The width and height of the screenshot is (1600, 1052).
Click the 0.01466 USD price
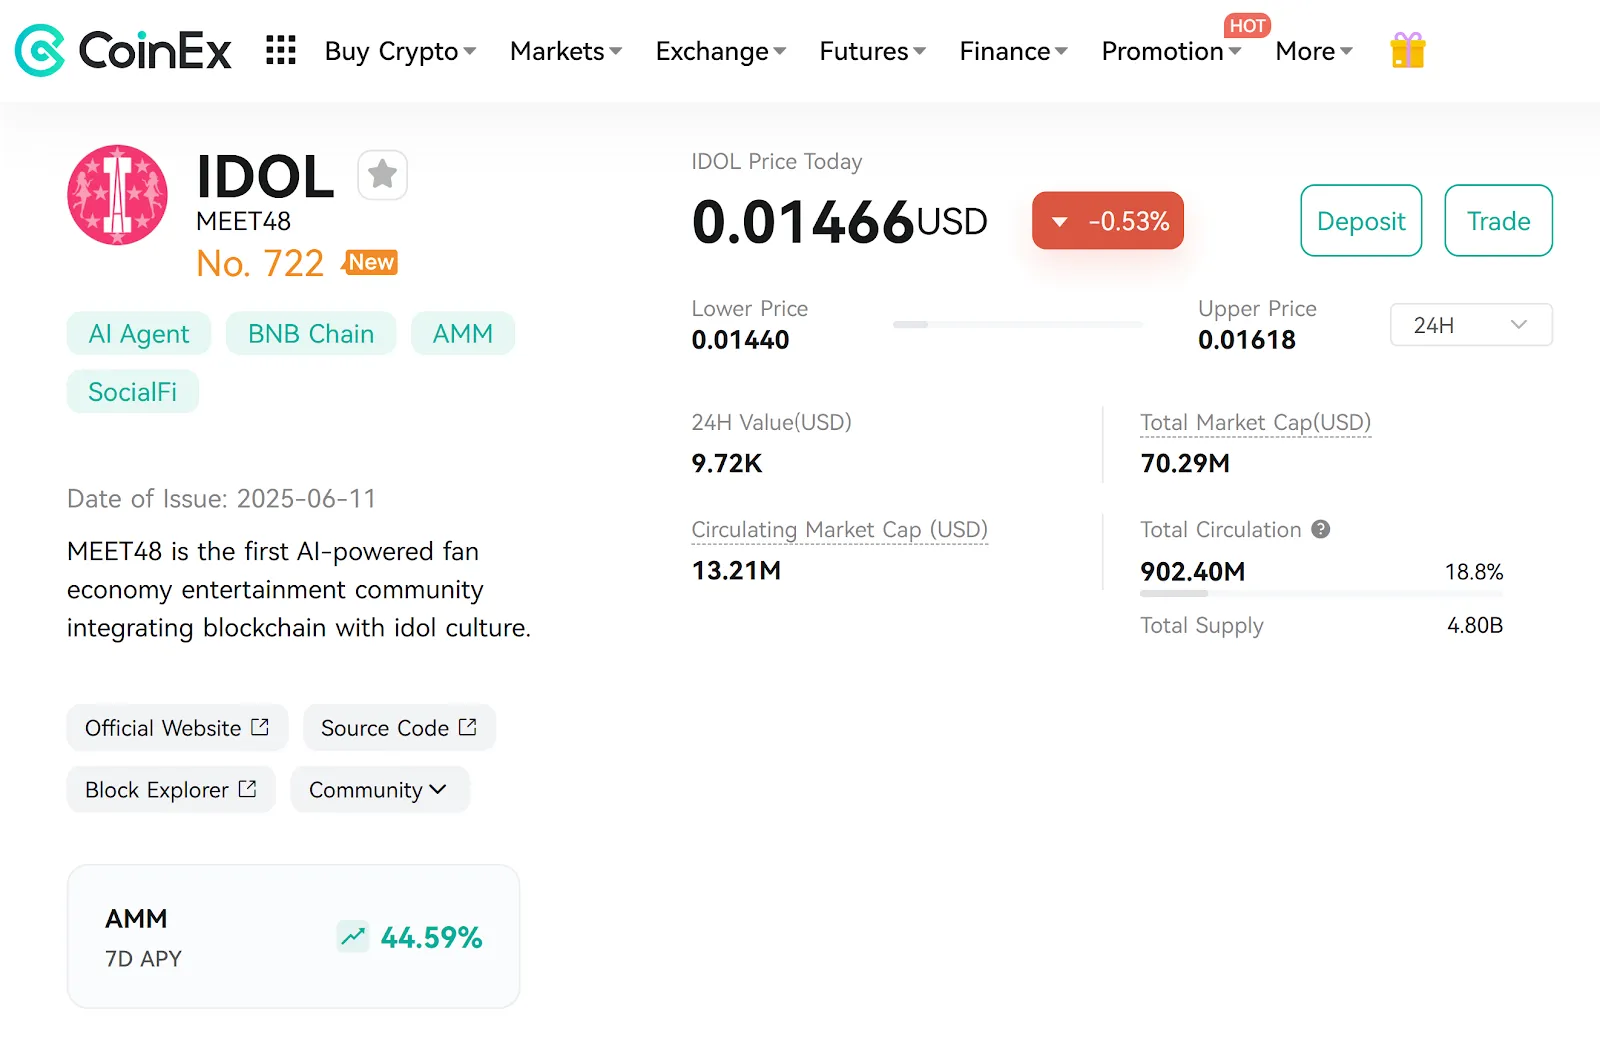[x=839, y=221]
